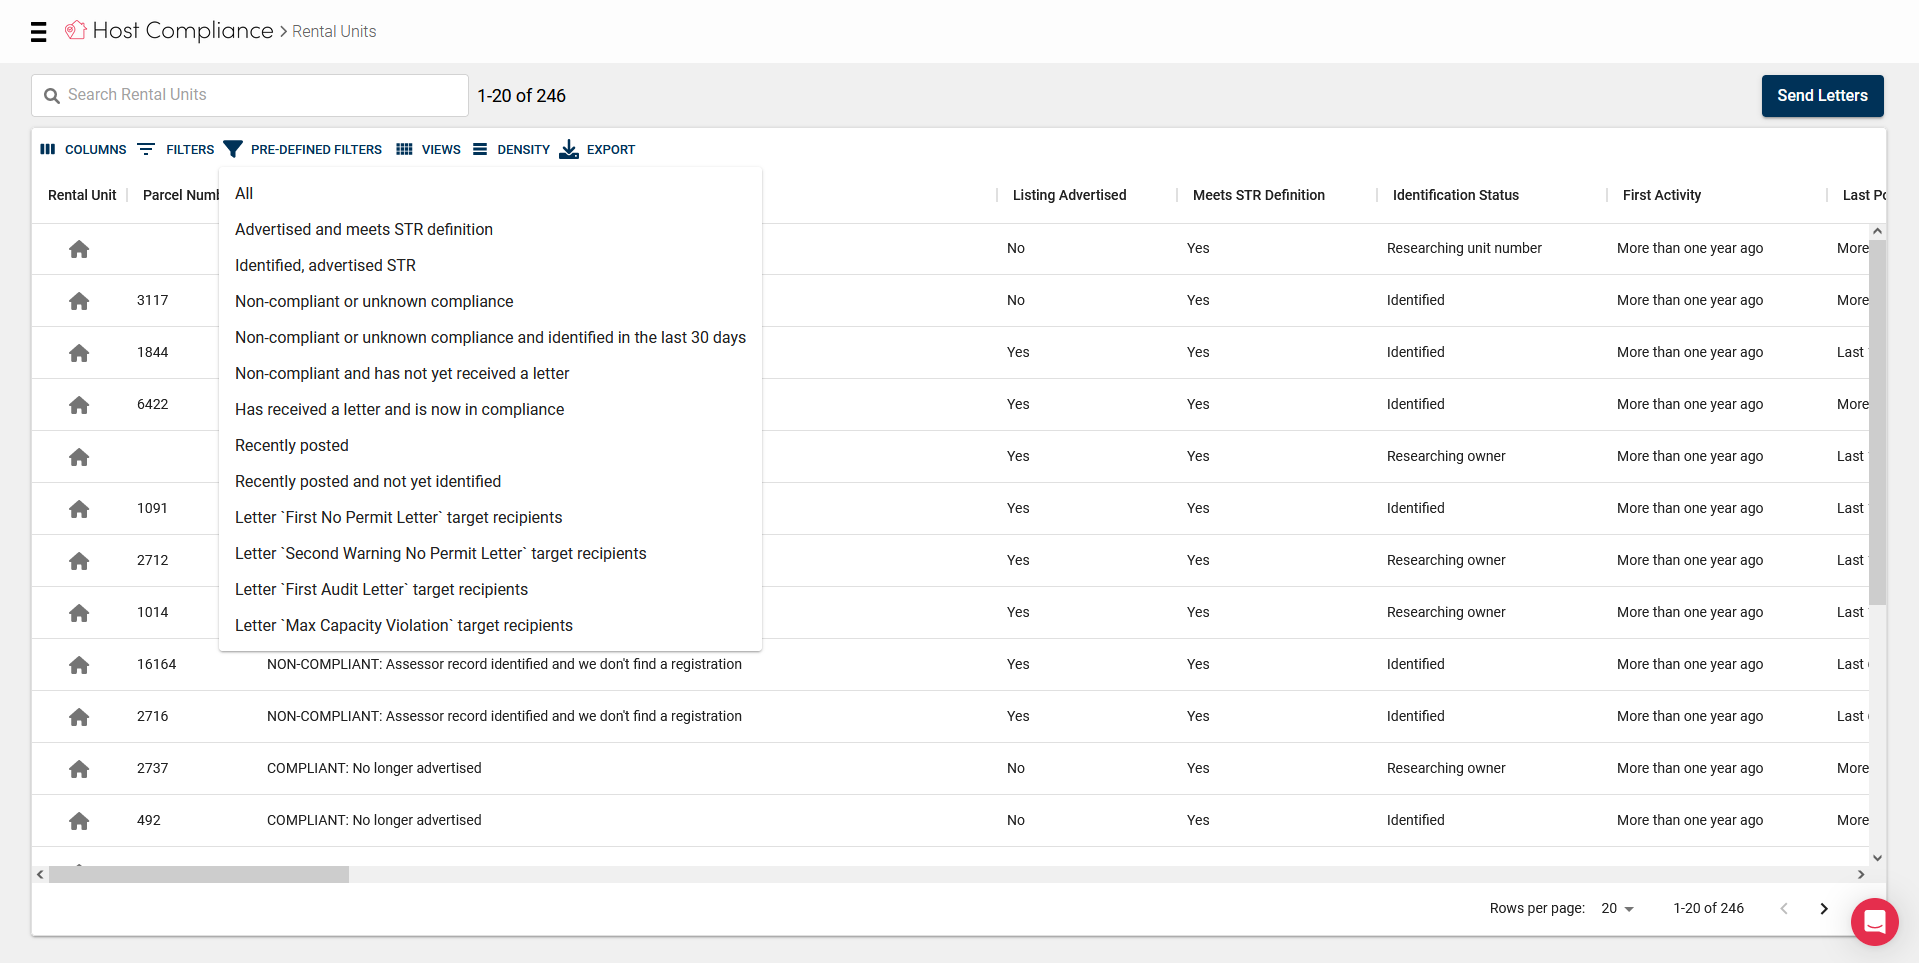Choose 'Recently posted and not yet identified'

pos(490,482)
